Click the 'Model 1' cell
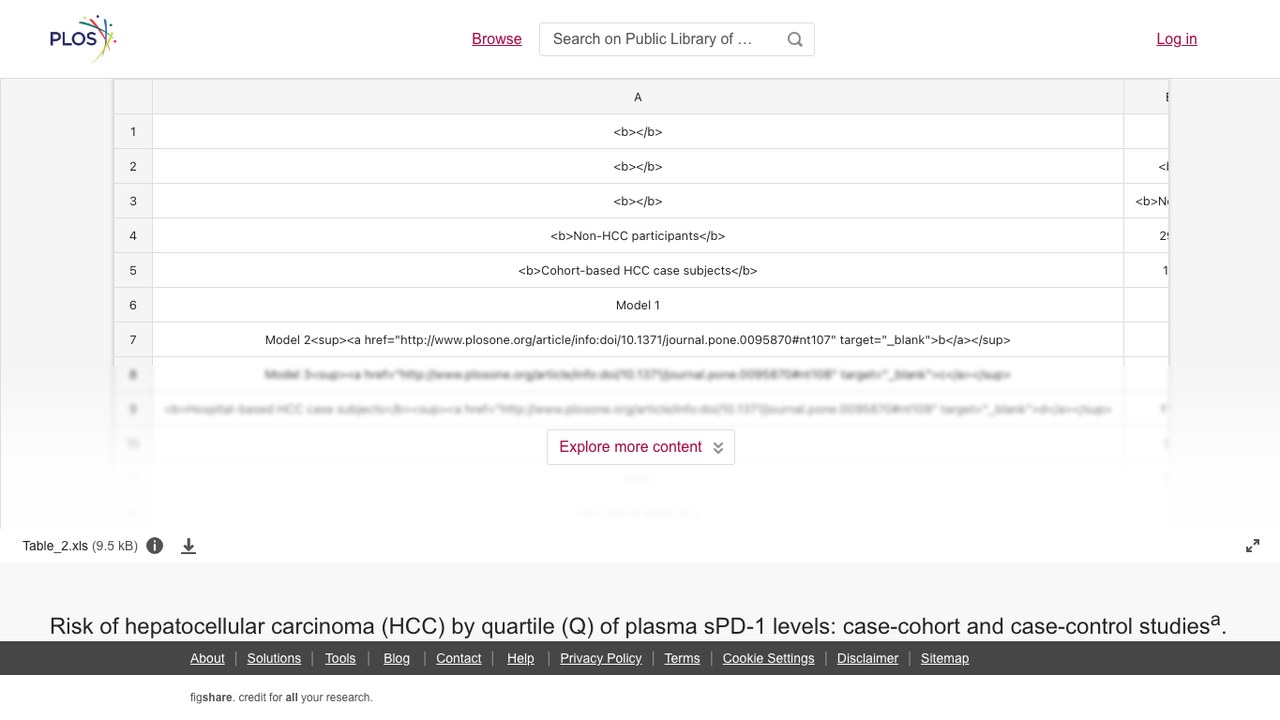 coord(638,305)
